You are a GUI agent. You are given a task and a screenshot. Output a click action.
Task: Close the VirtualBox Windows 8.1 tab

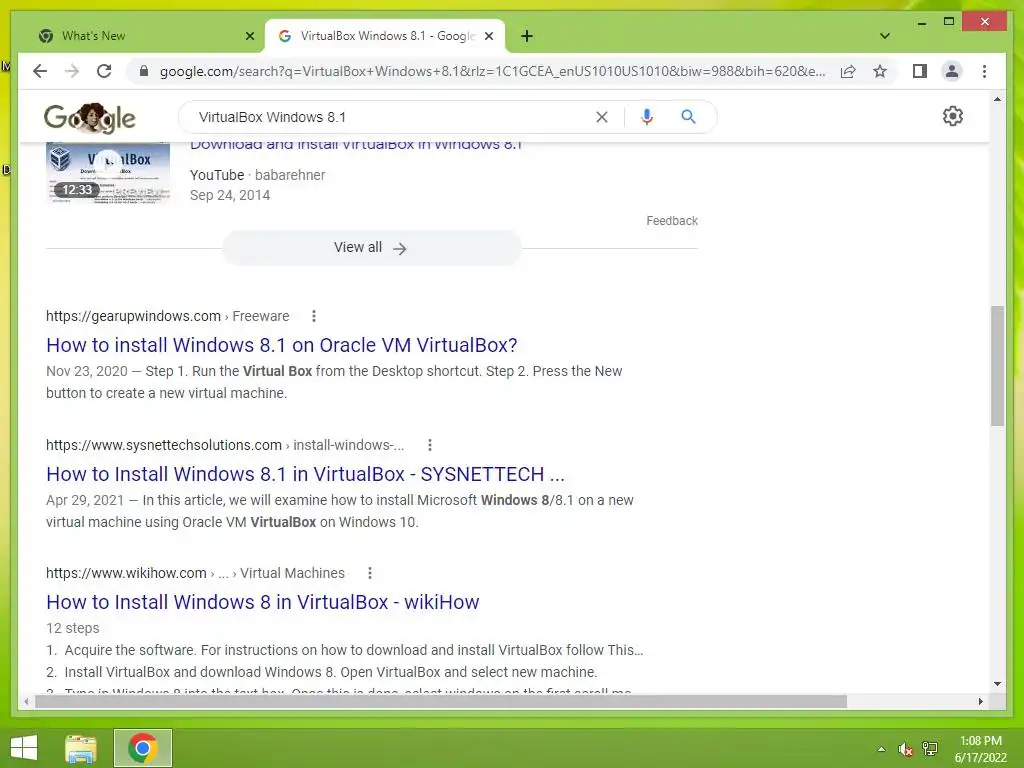click(488, 36)
